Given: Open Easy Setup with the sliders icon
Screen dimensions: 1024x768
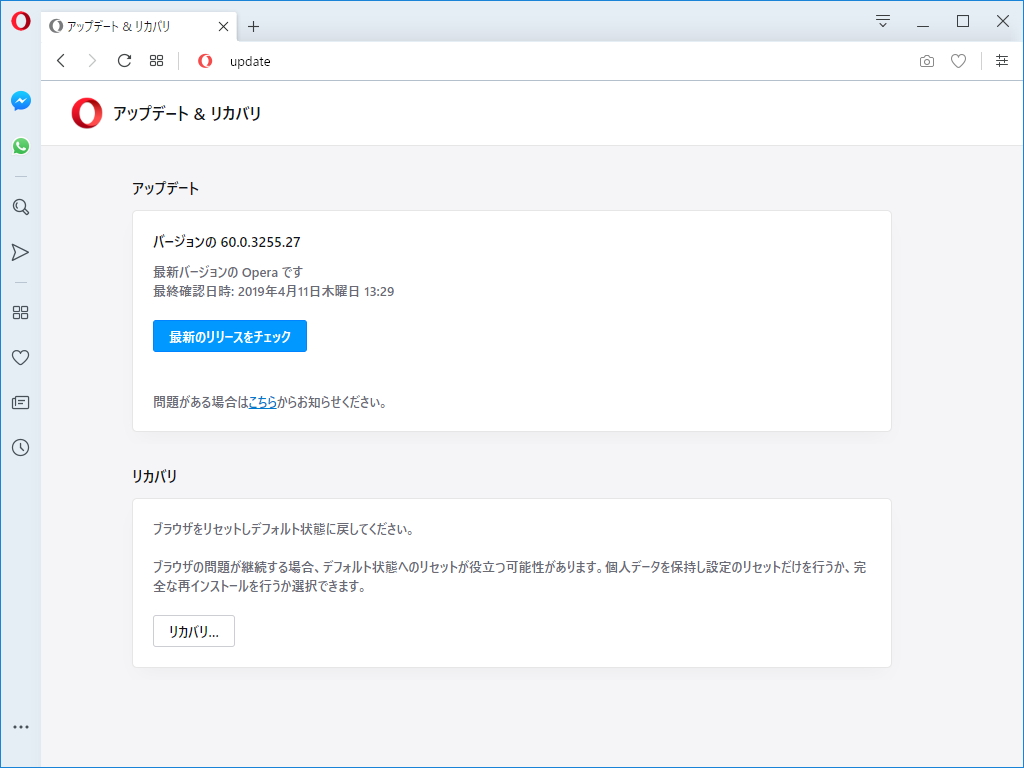Looking at the screenshot, I should tap(1001, 61).
